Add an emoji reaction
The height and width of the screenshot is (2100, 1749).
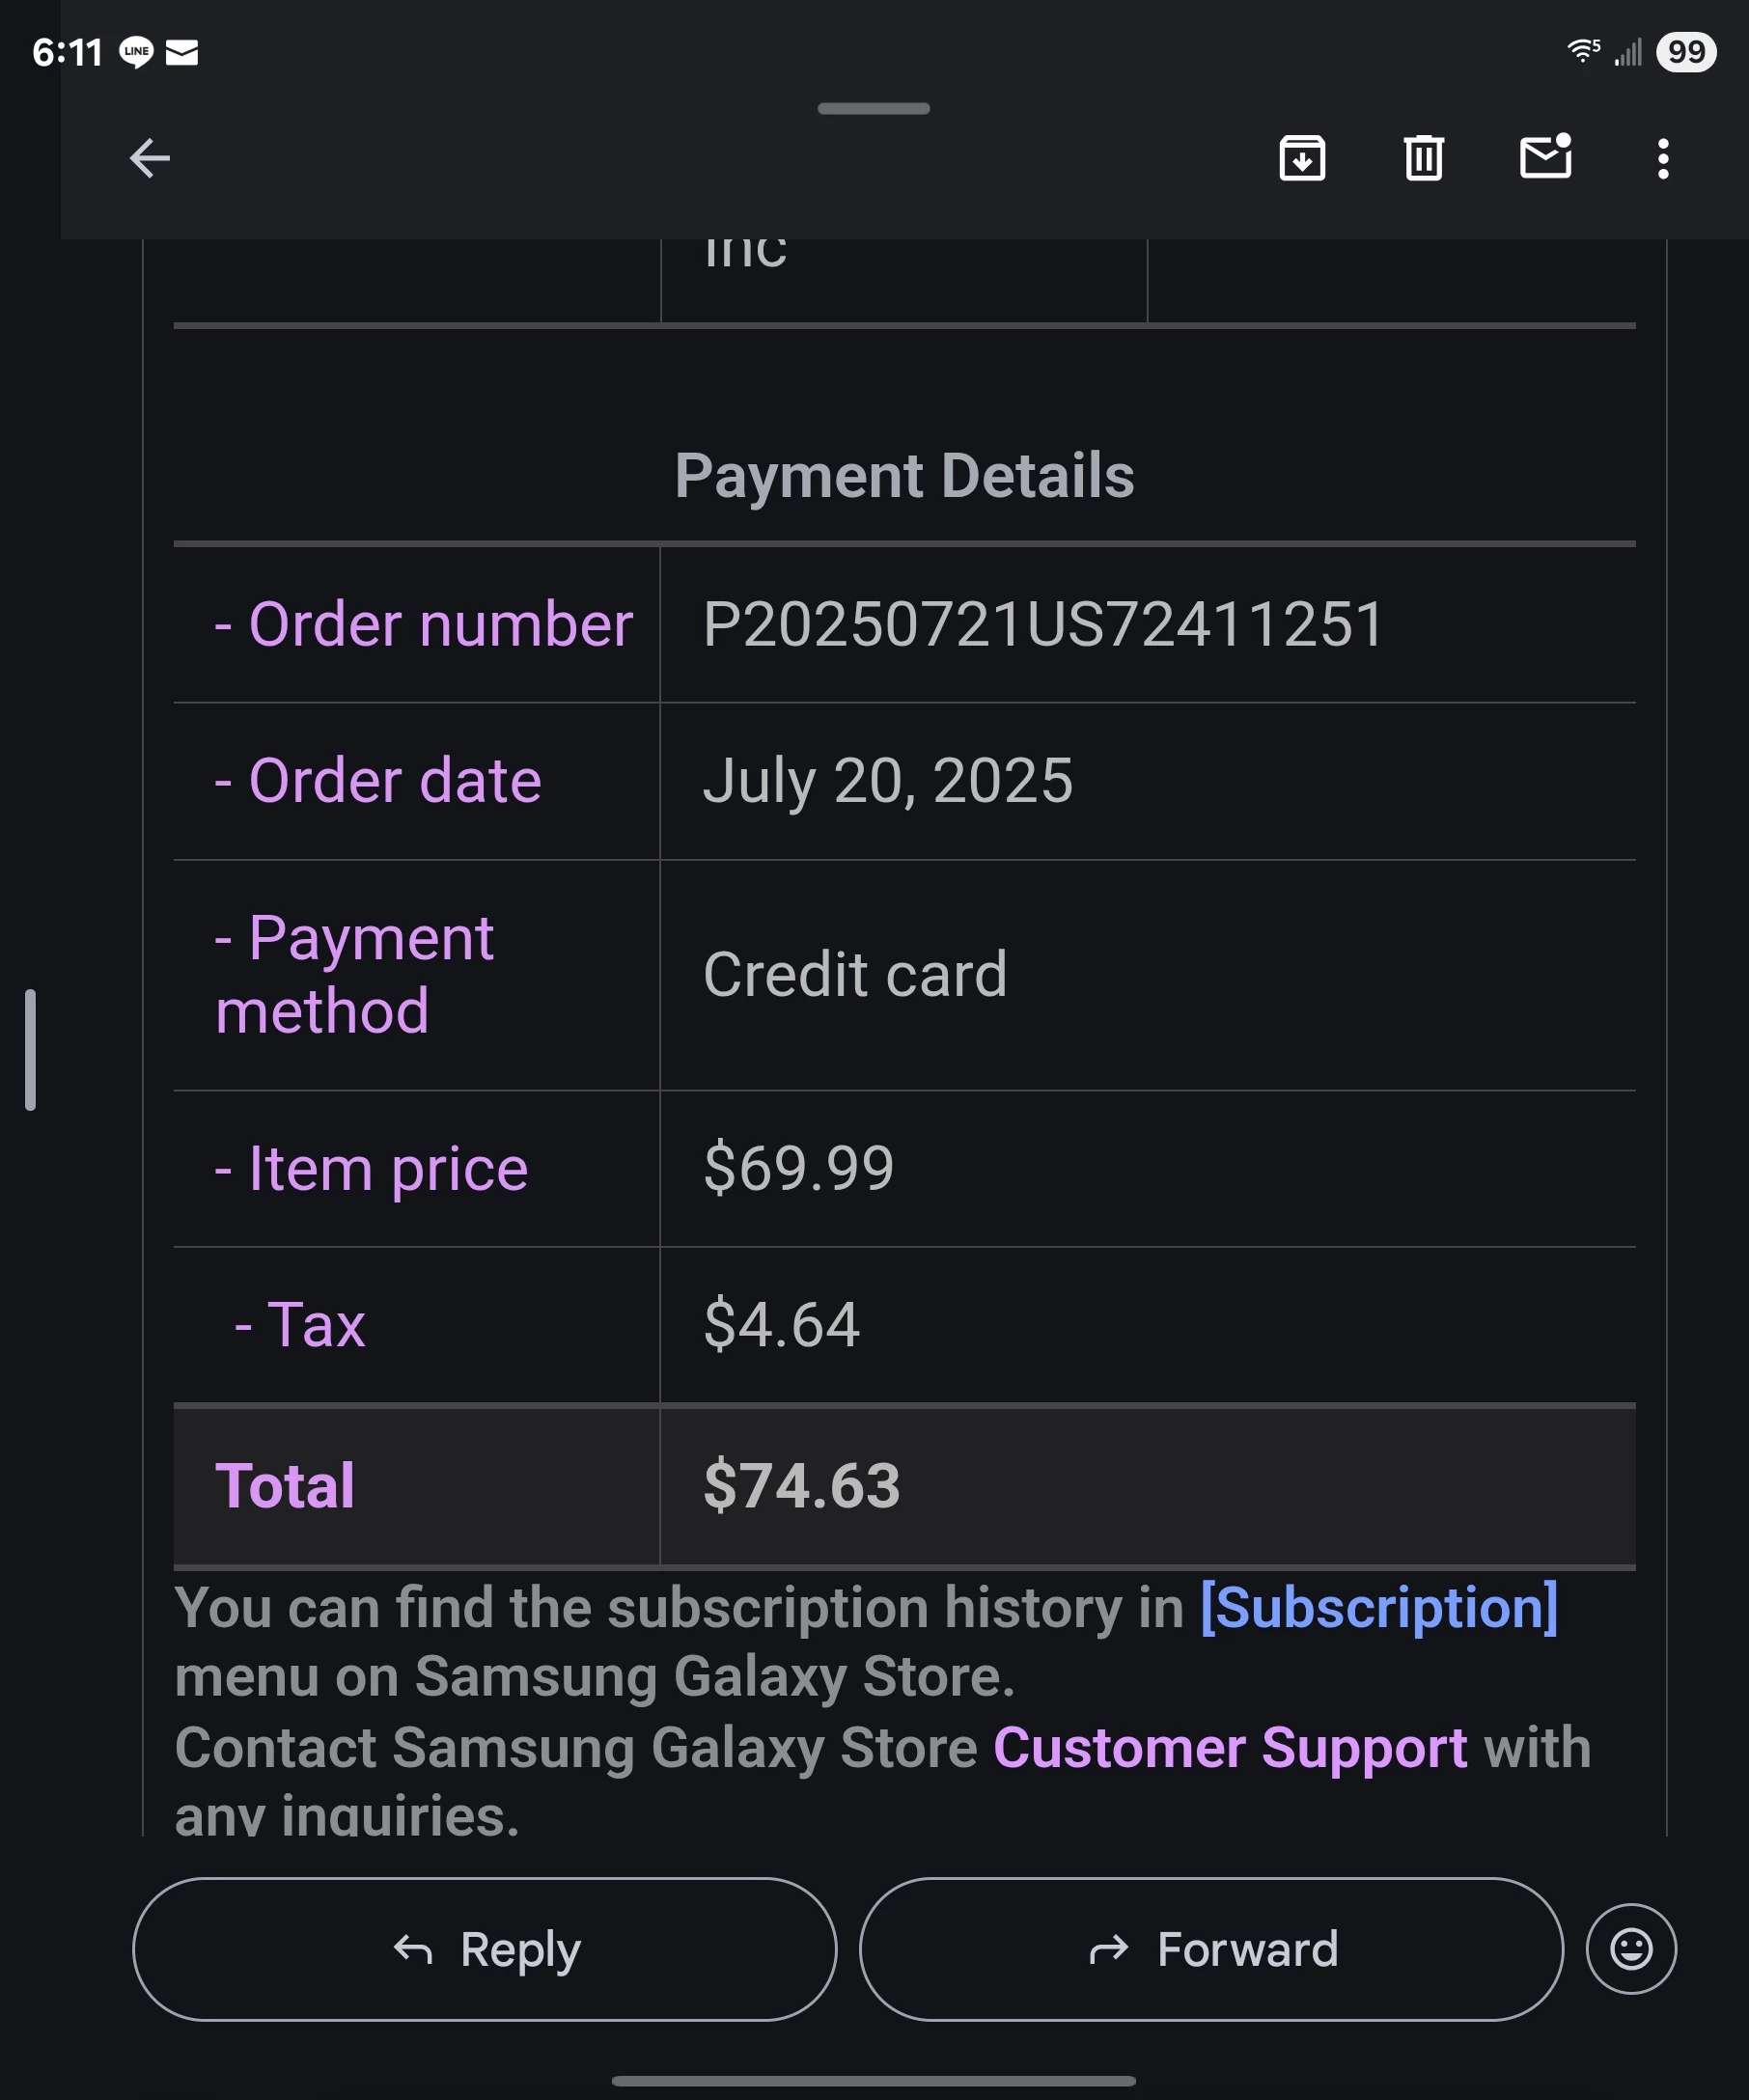1631,1949
